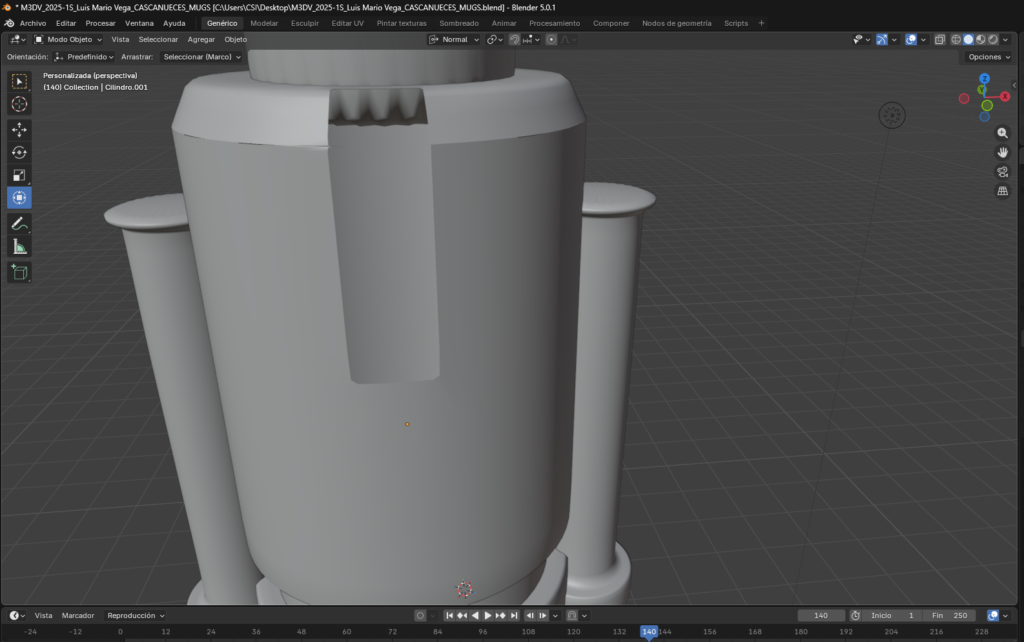The image size is (1024, 642).
Task: Activate the Measure tool
Action: click(19, 246)
